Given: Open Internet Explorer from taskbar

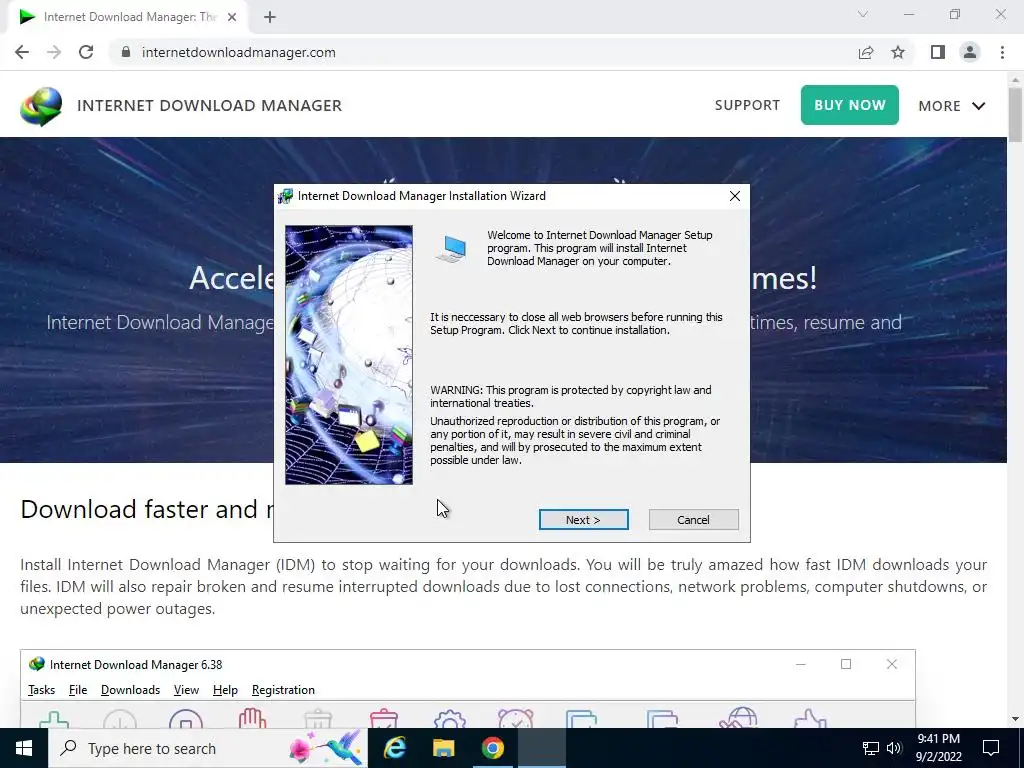Looking at the screenshot, I should pos(394,748).
